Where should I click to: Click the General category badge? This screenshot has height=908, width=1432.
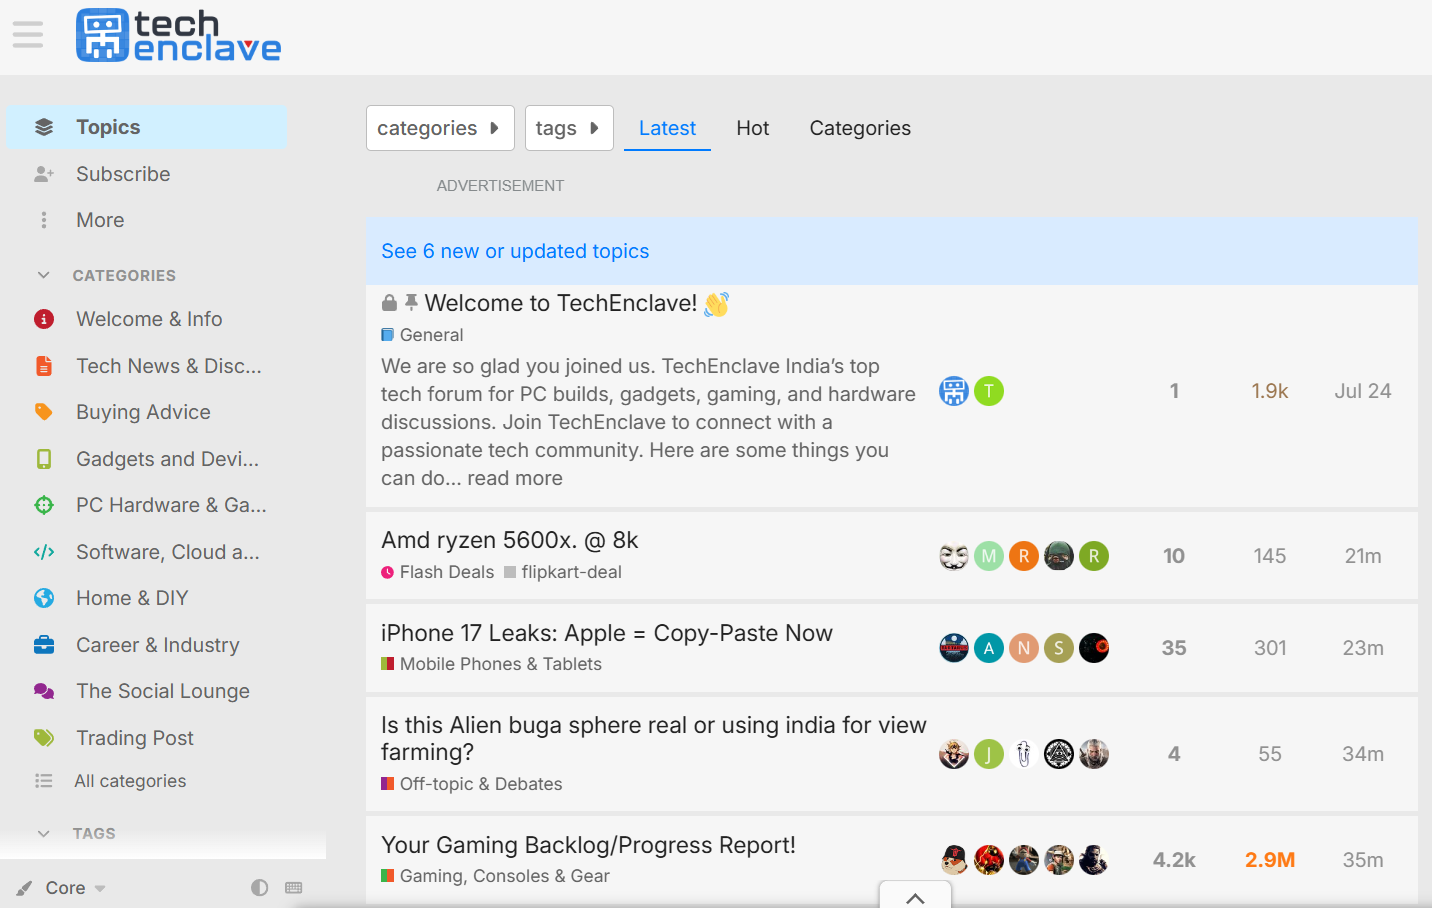(422, 335)
